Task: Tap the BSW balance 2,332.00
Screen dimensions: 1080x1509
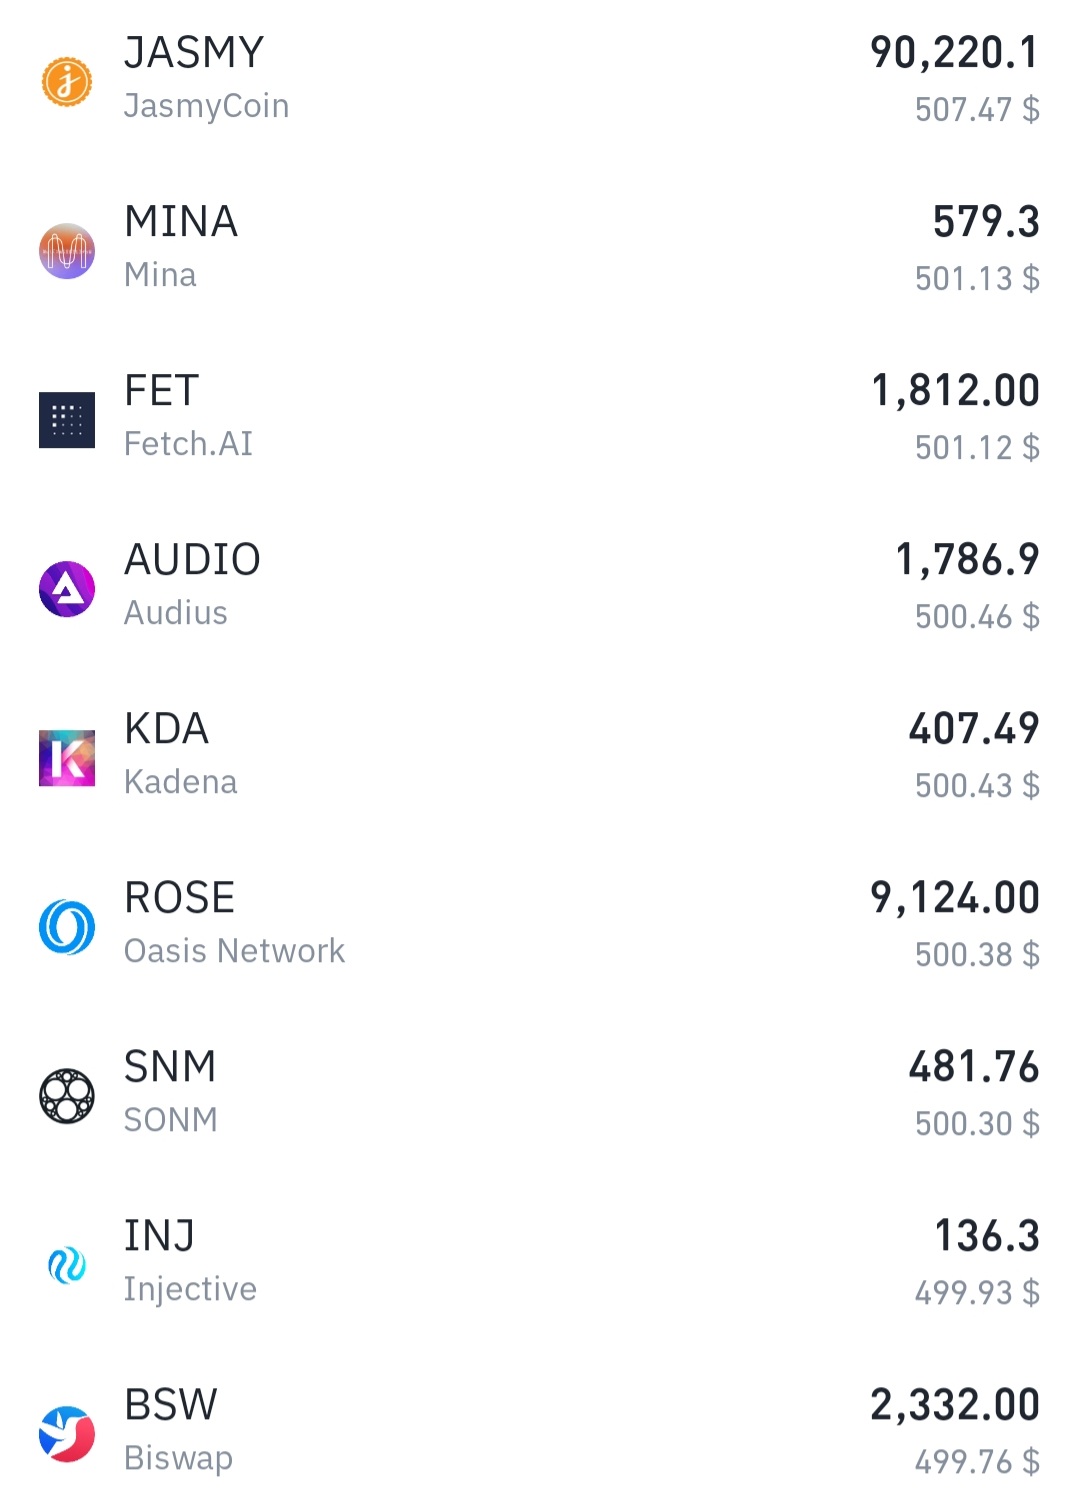Action: click(955, 1405)
